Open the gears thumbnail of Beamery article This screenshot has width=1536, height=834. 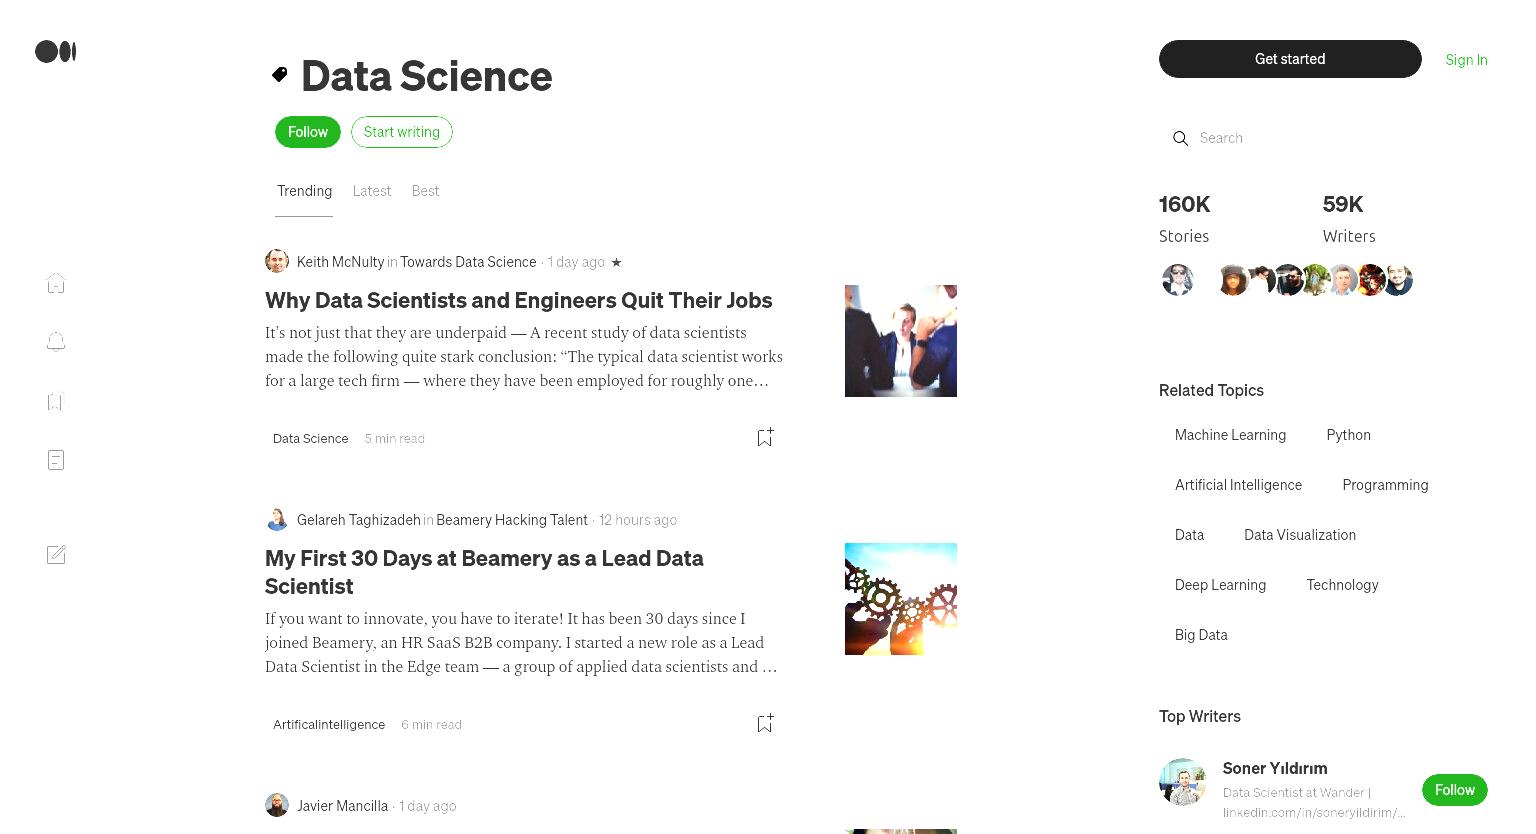[901, 599]
